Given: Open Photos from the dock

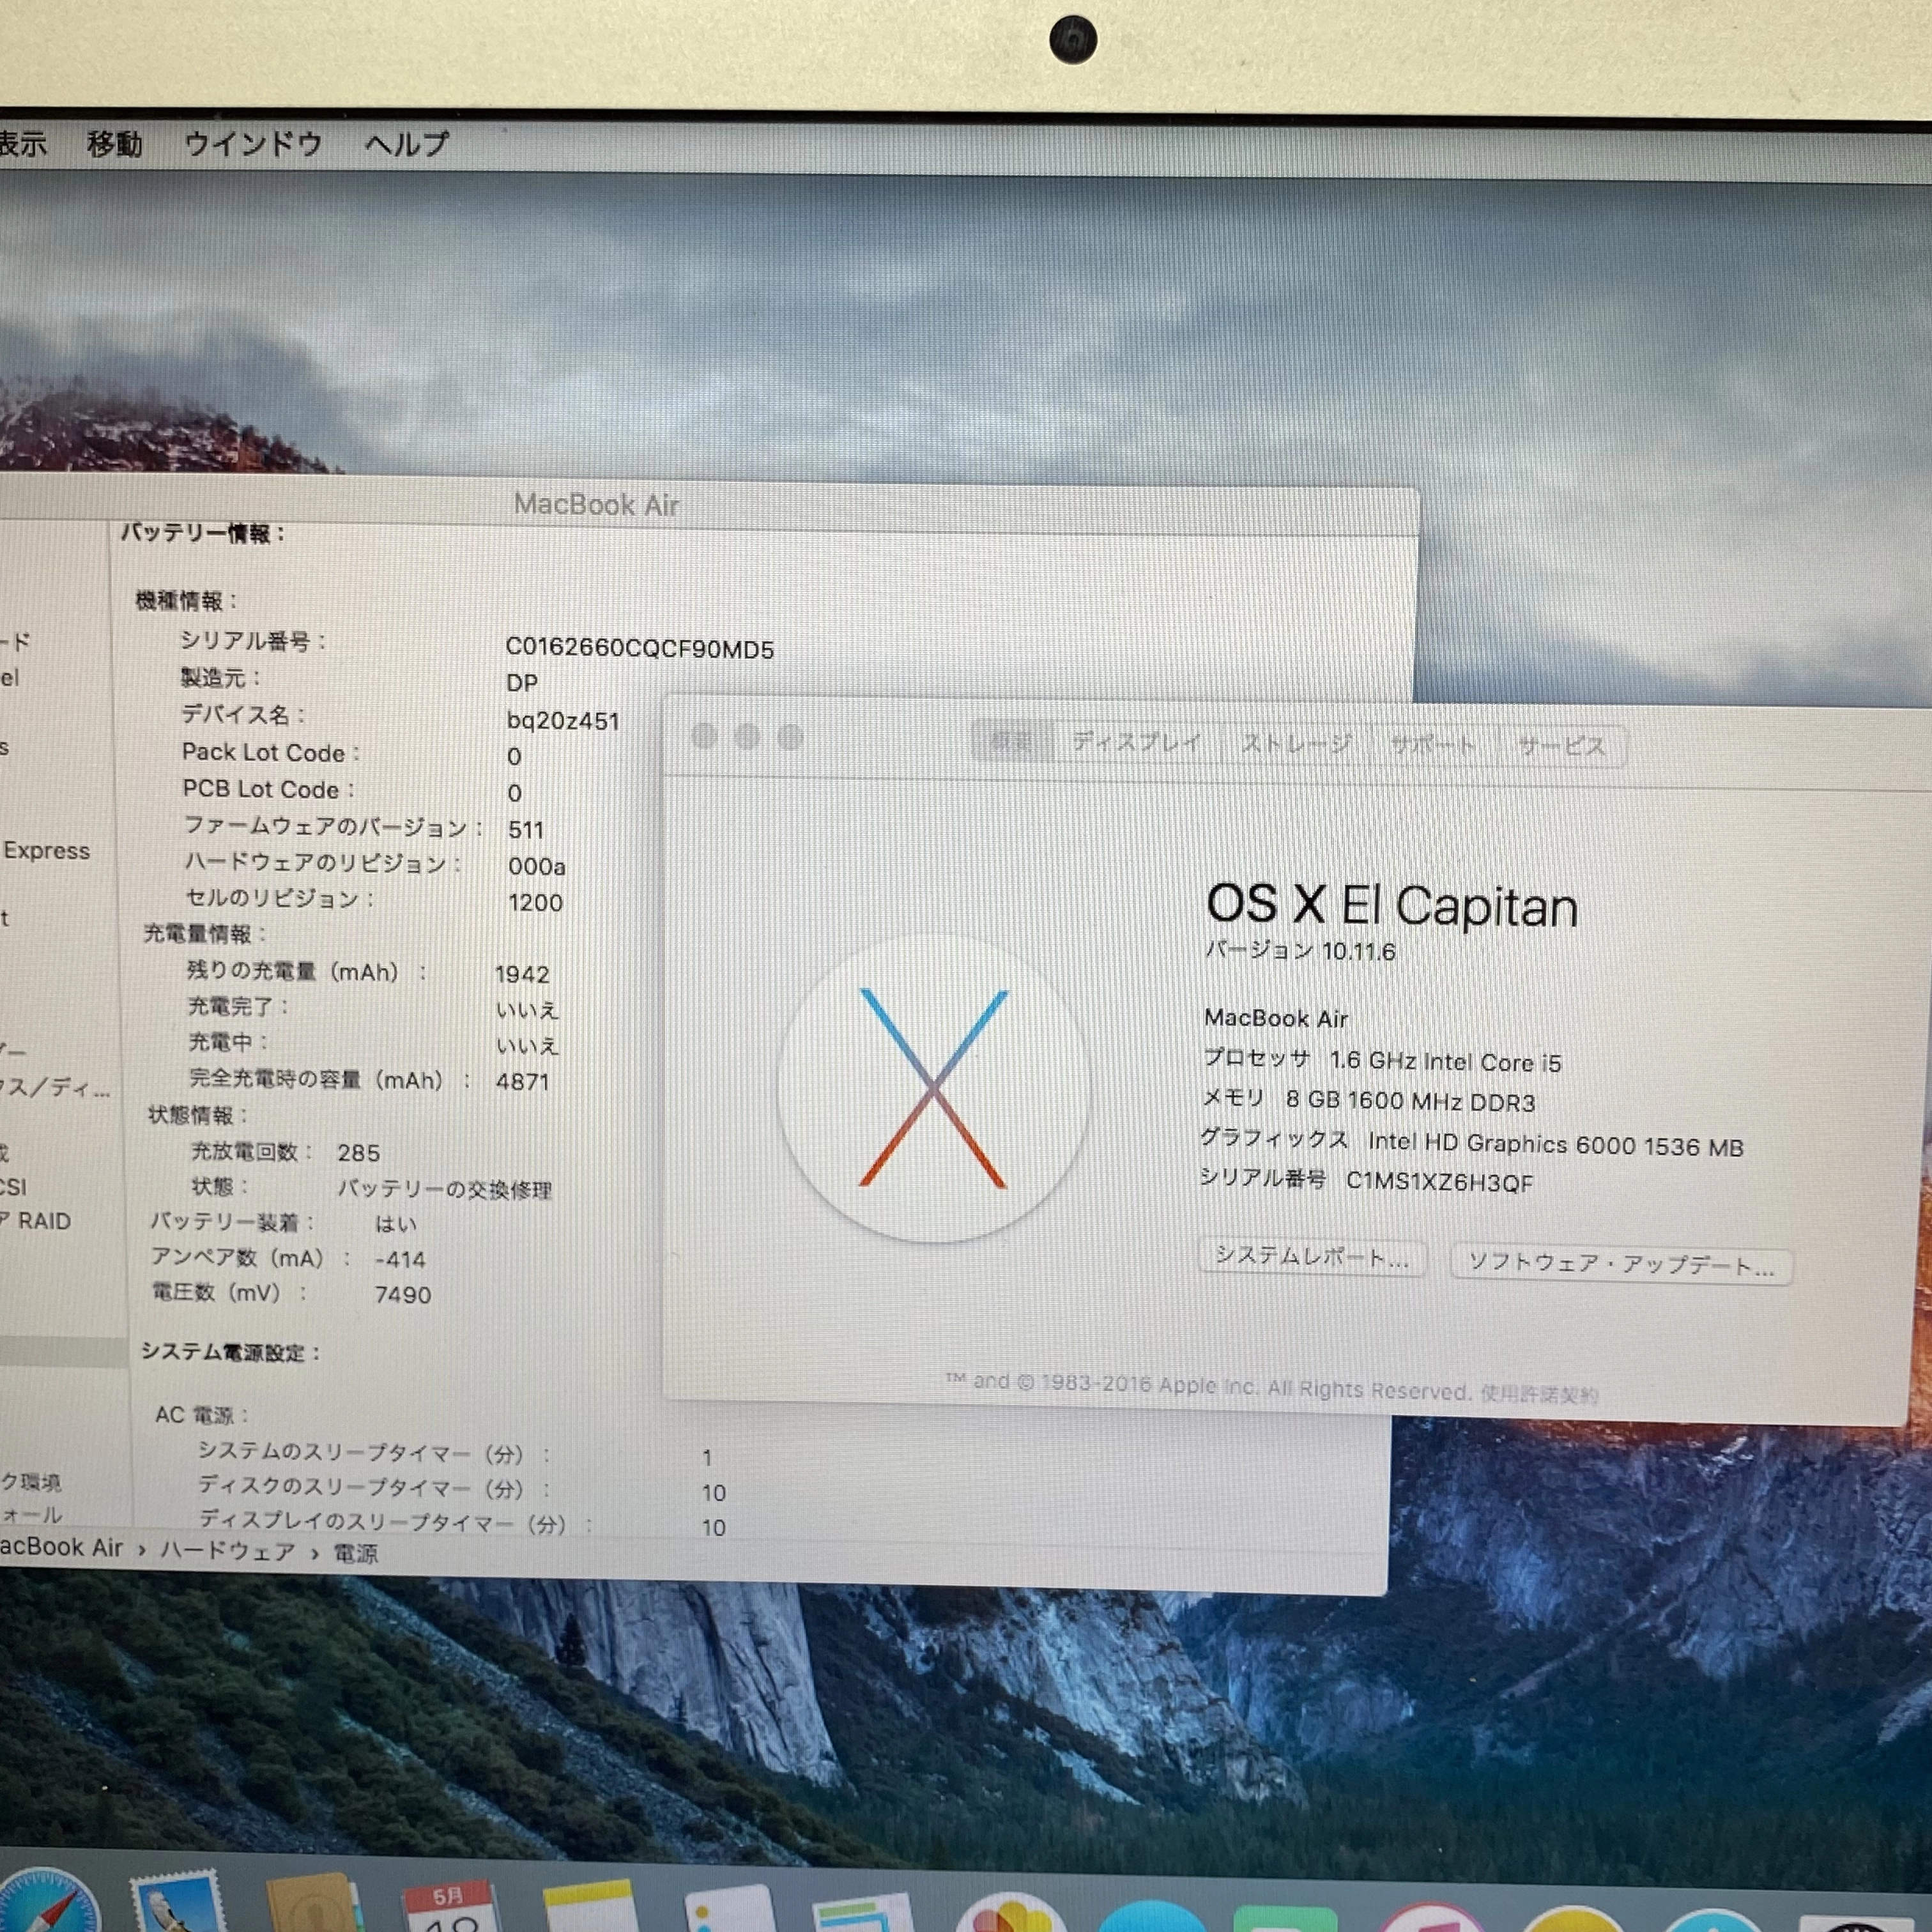Looking at the screenshot, I should [x=1010, y=1913].
